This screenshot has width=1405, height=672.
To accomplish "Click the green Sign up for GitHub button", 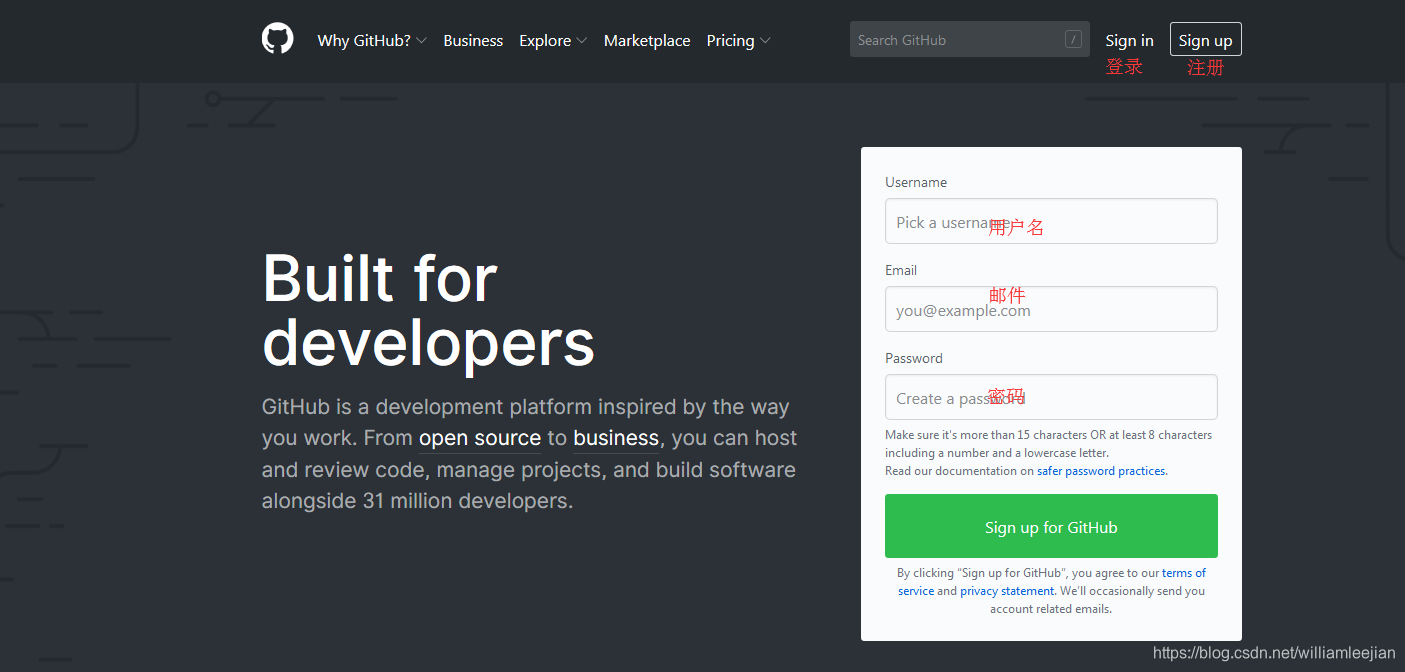I will click(x=1051, y=526).
